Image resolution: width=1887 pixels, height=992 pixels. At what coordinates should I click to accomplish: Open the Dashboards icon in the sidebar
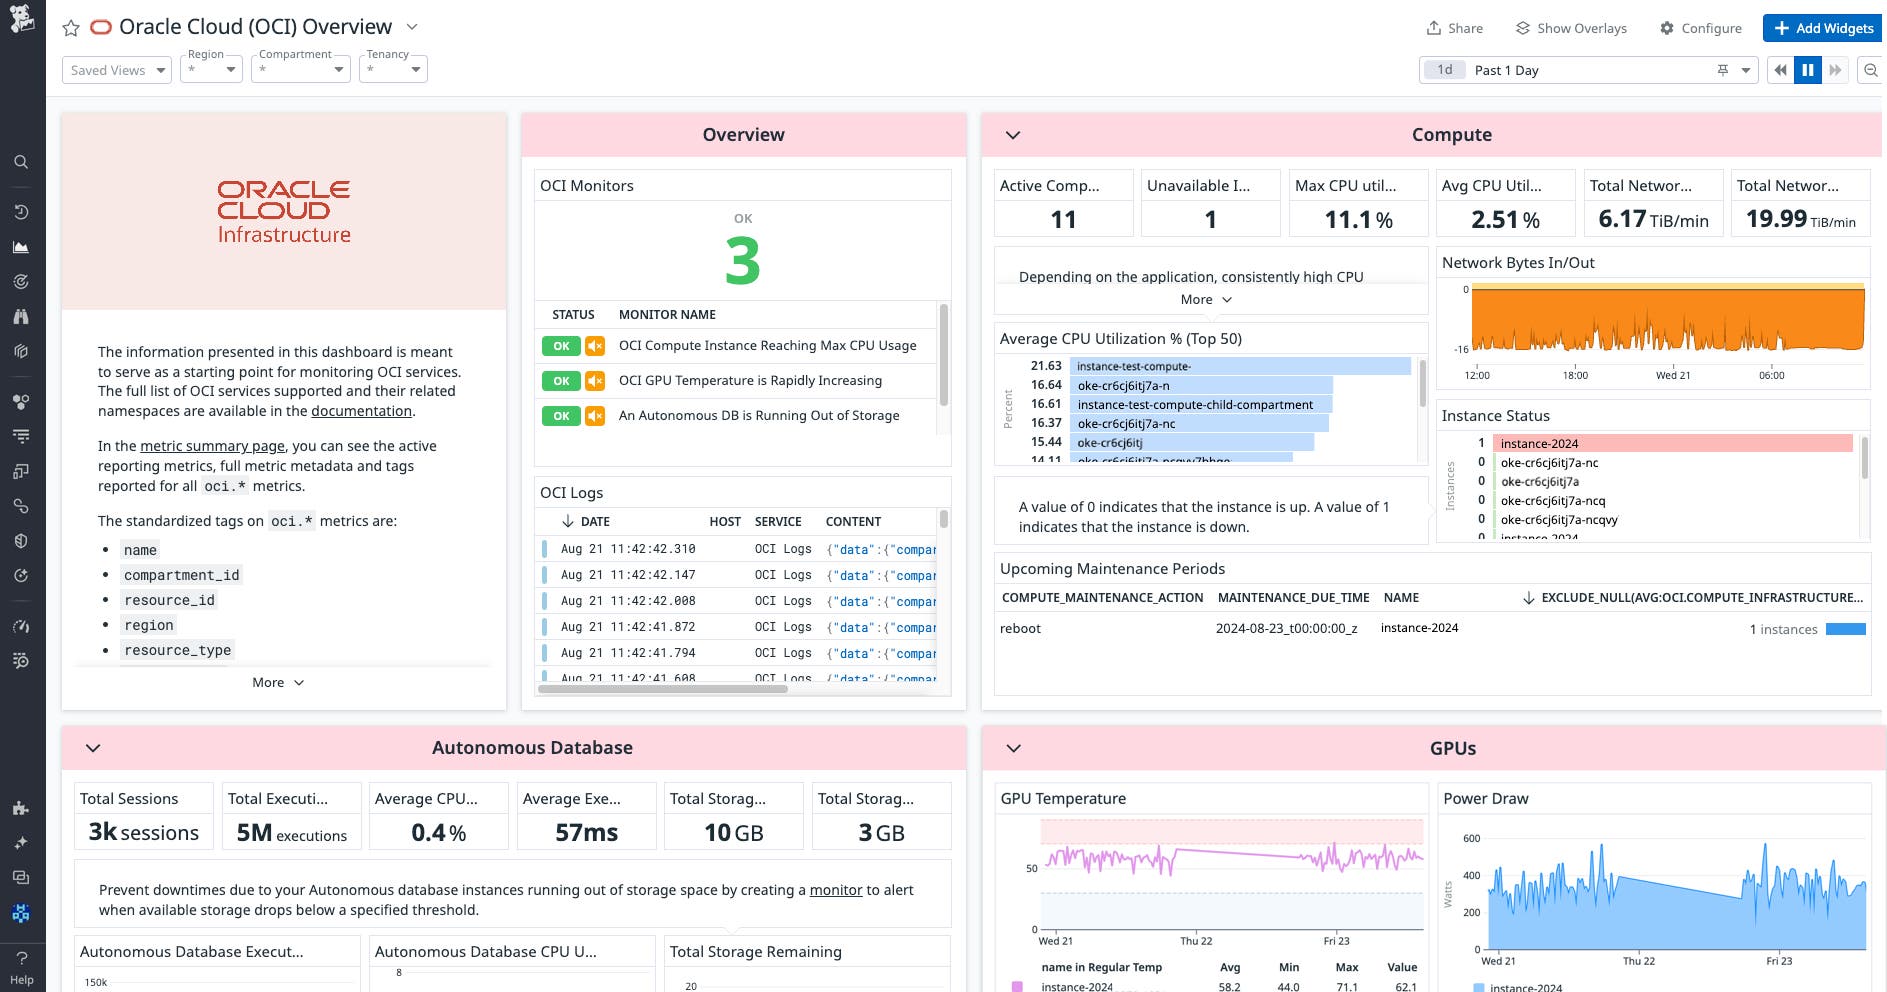tap(20, 247)
